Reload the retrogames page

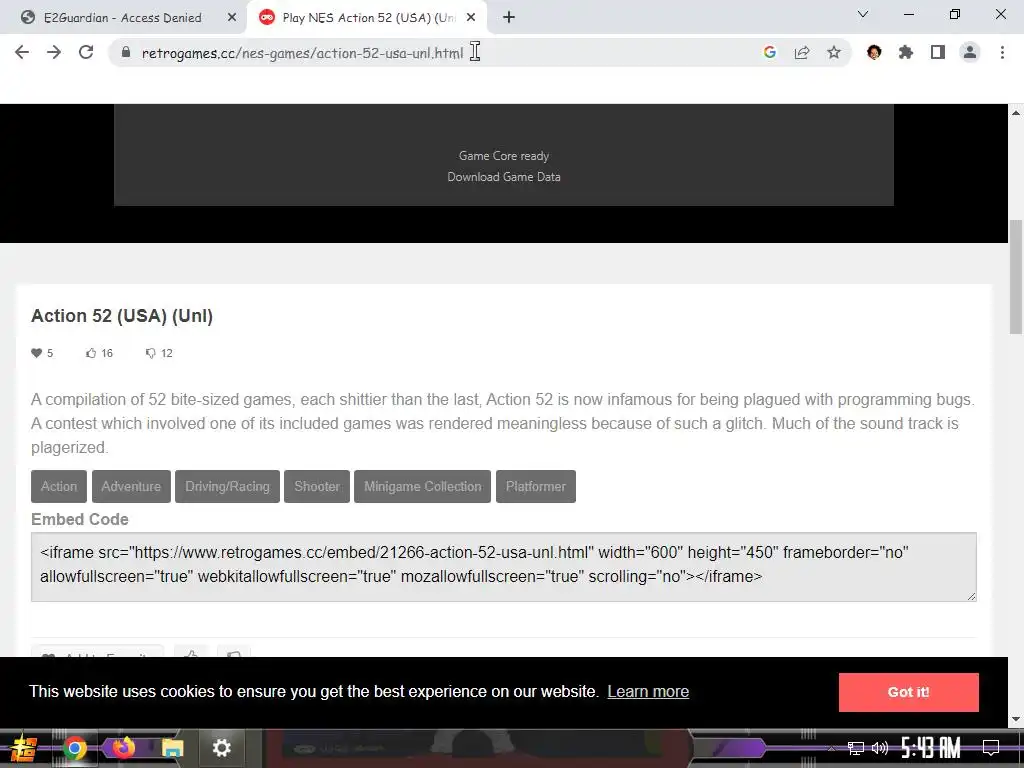pyautogui.click(x=86, y=52)
